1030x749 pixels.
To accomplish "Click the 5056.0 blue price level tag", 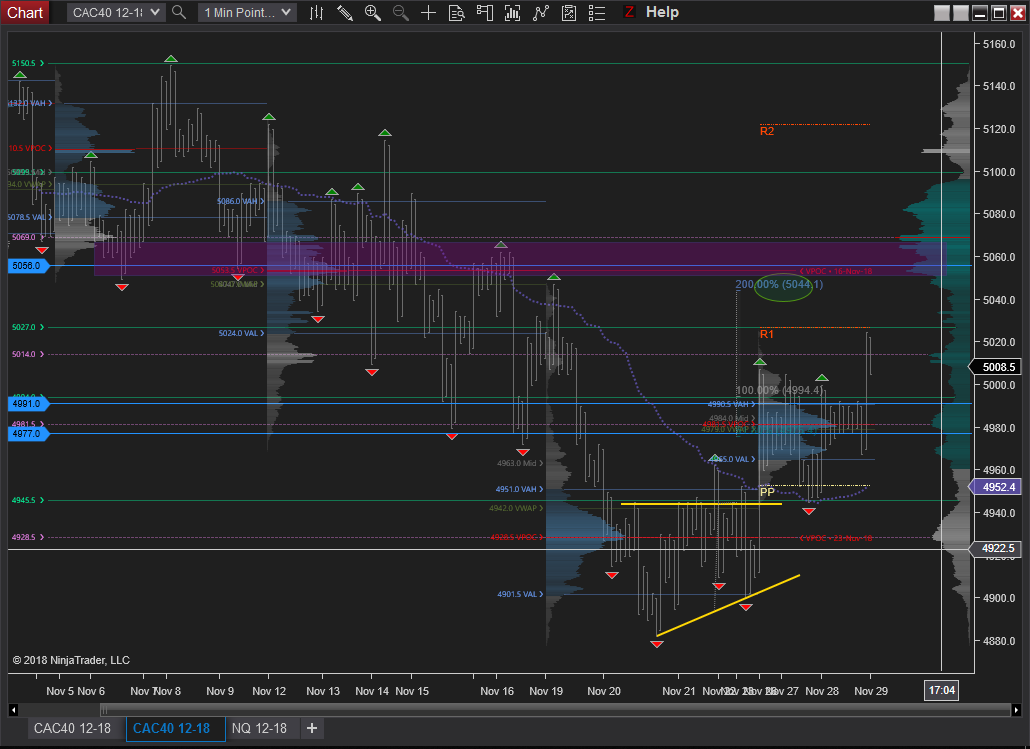I will [28, 265].
